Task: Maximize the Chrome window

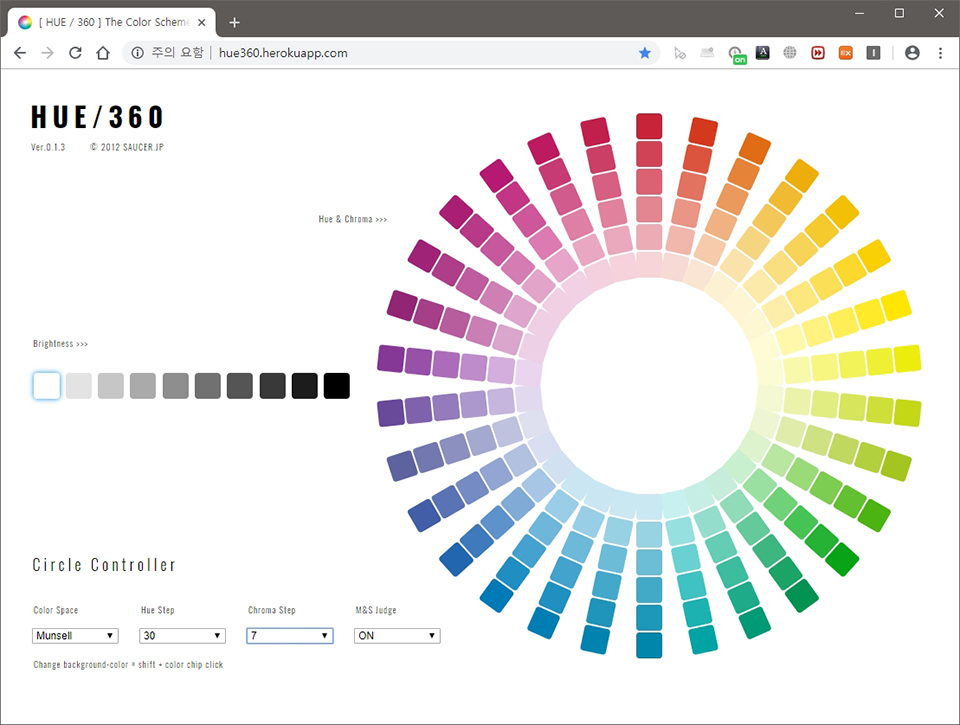Action: 899,13
